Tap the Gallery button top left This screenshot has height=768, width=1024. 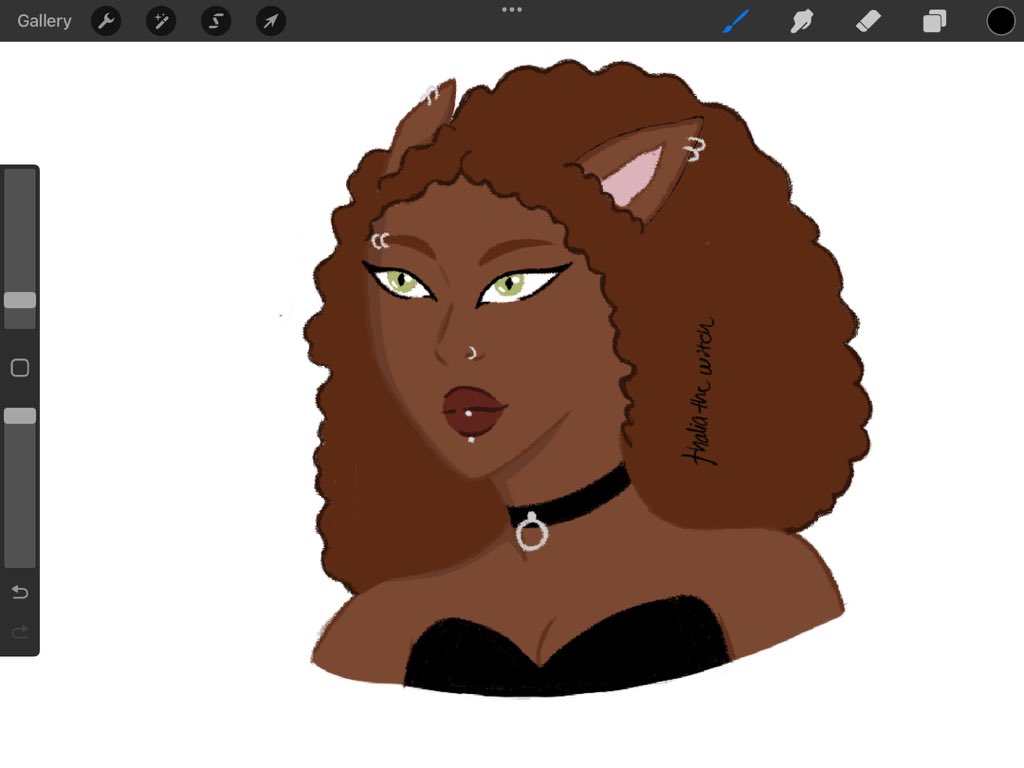pyautogui.click(x=43, y=20)
